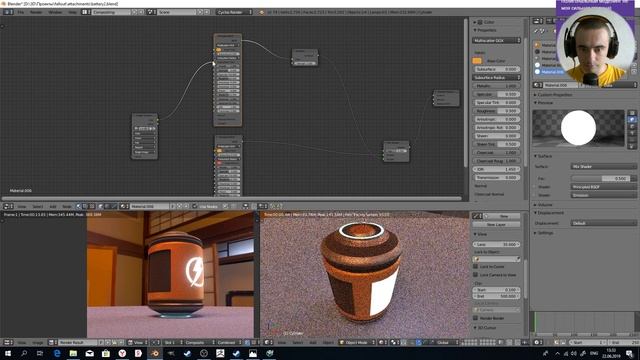Open the node editor Node menu
The image size is (640, 360).
coord(67,207)
